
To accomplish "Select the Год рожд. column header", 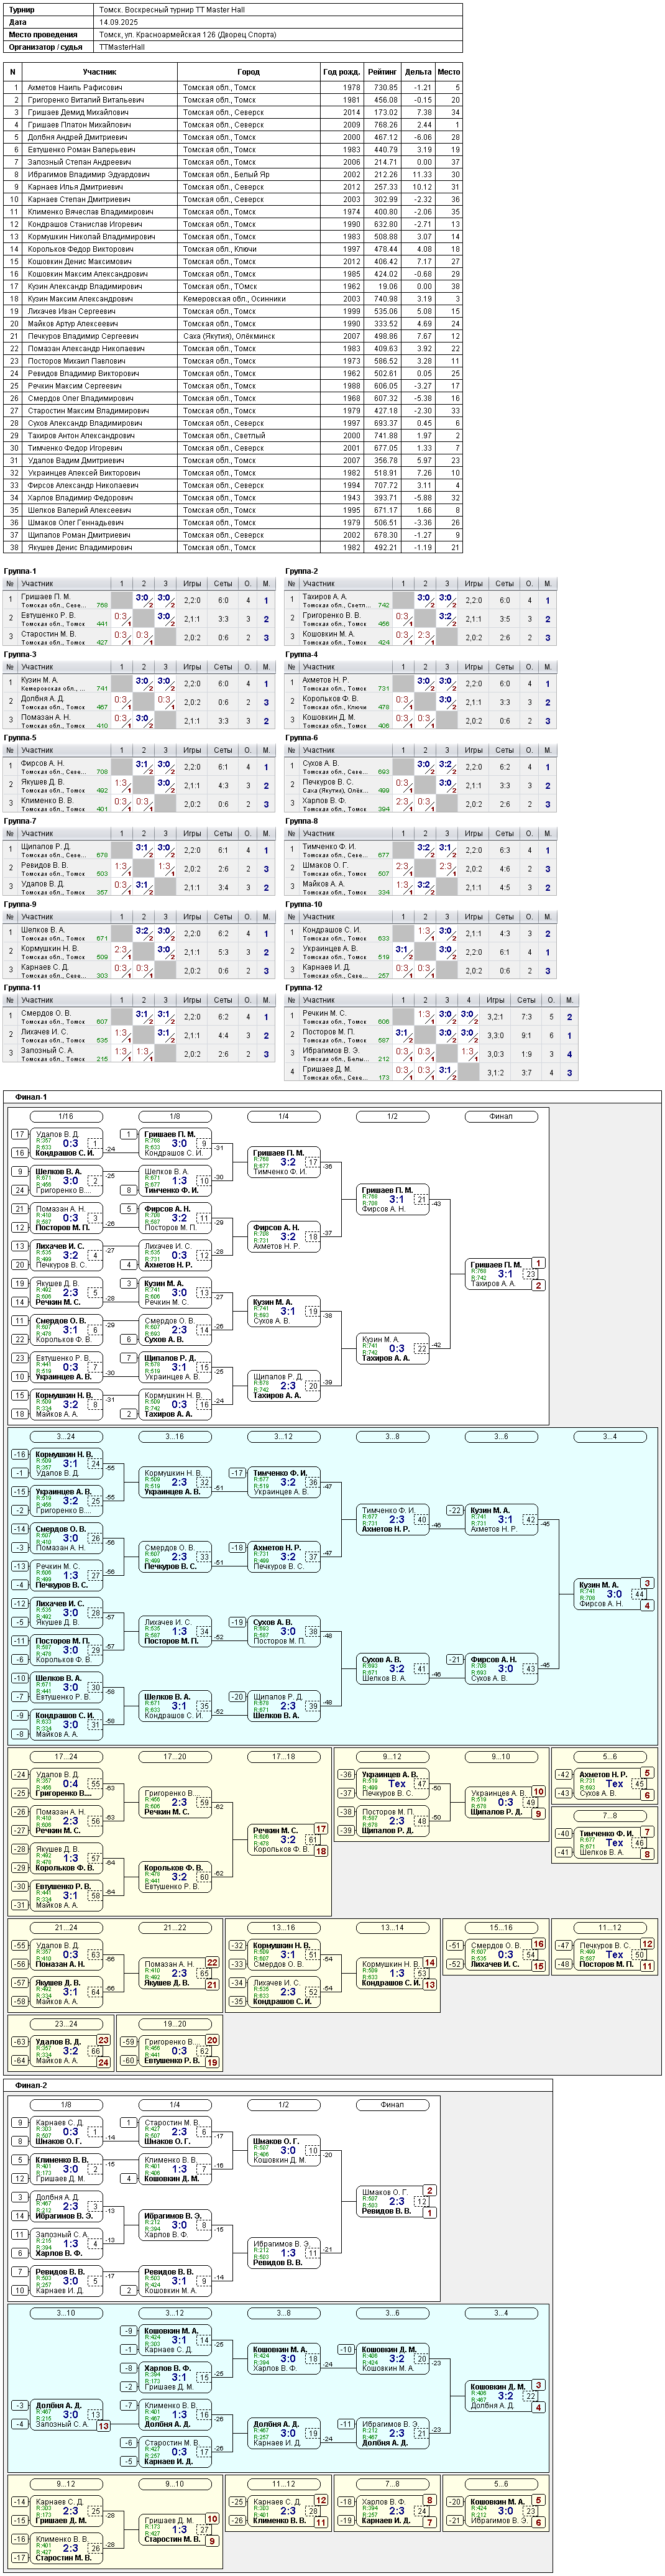I will [342, 72].
